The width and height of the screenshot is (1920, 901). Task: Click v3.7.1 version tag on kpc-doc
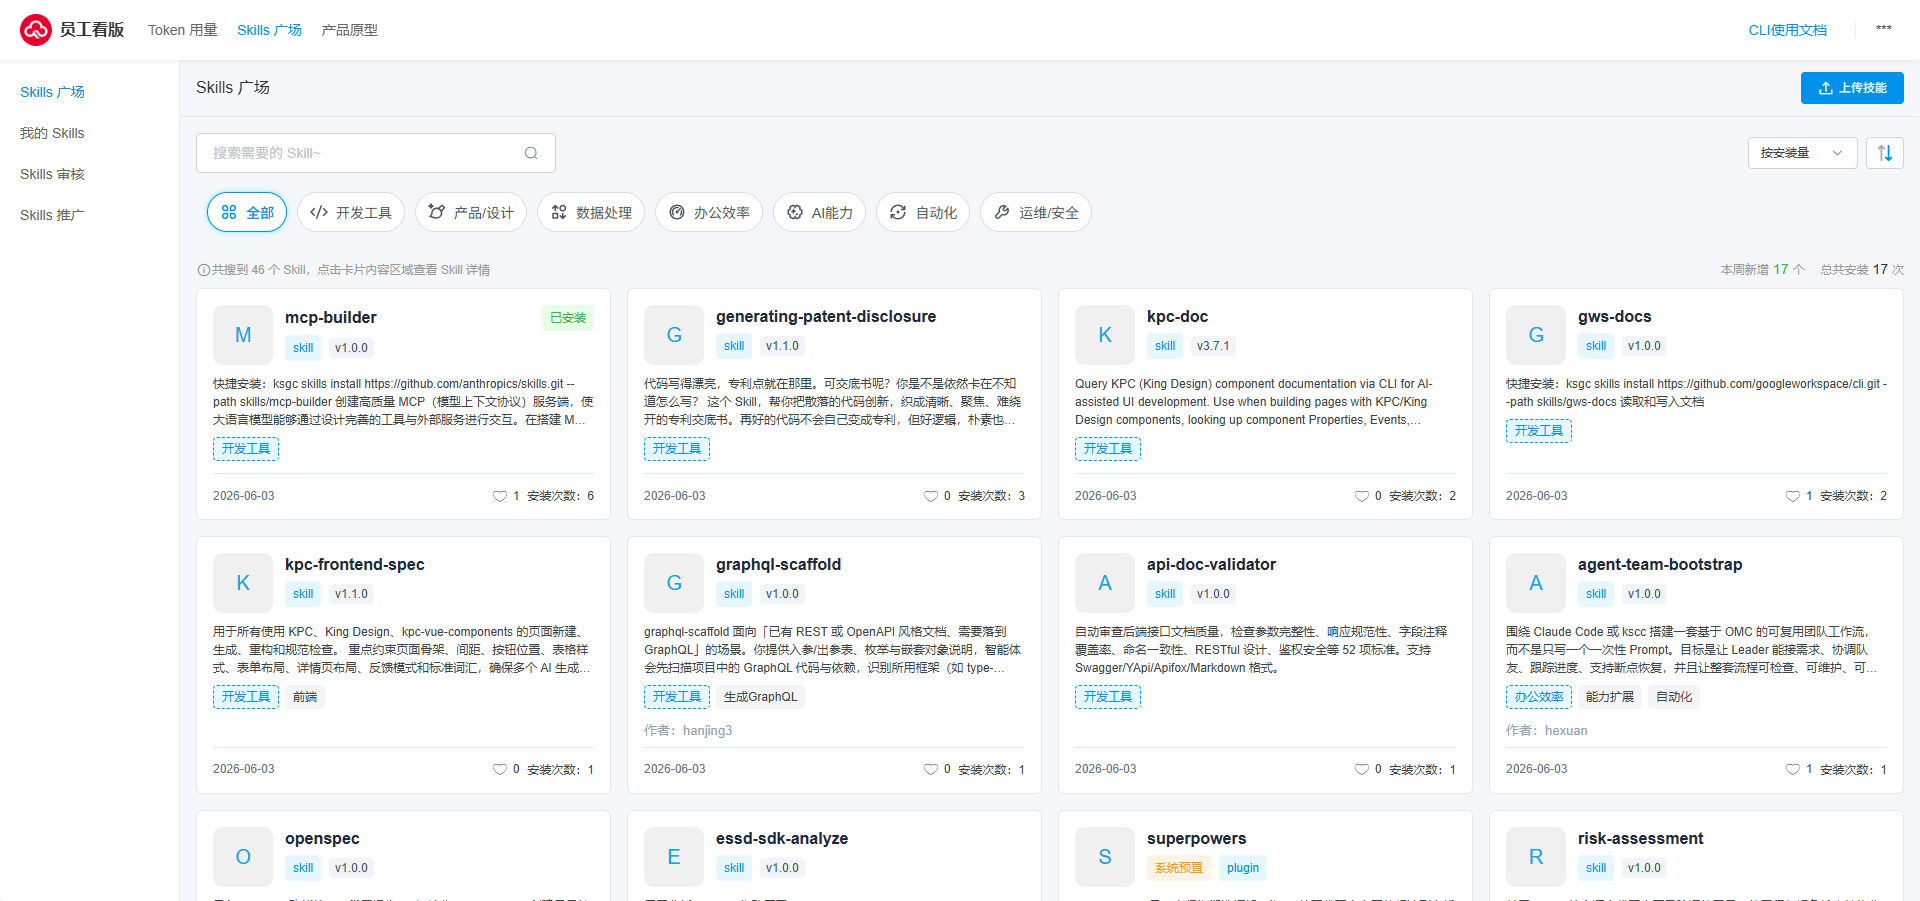coord(1213,346)
